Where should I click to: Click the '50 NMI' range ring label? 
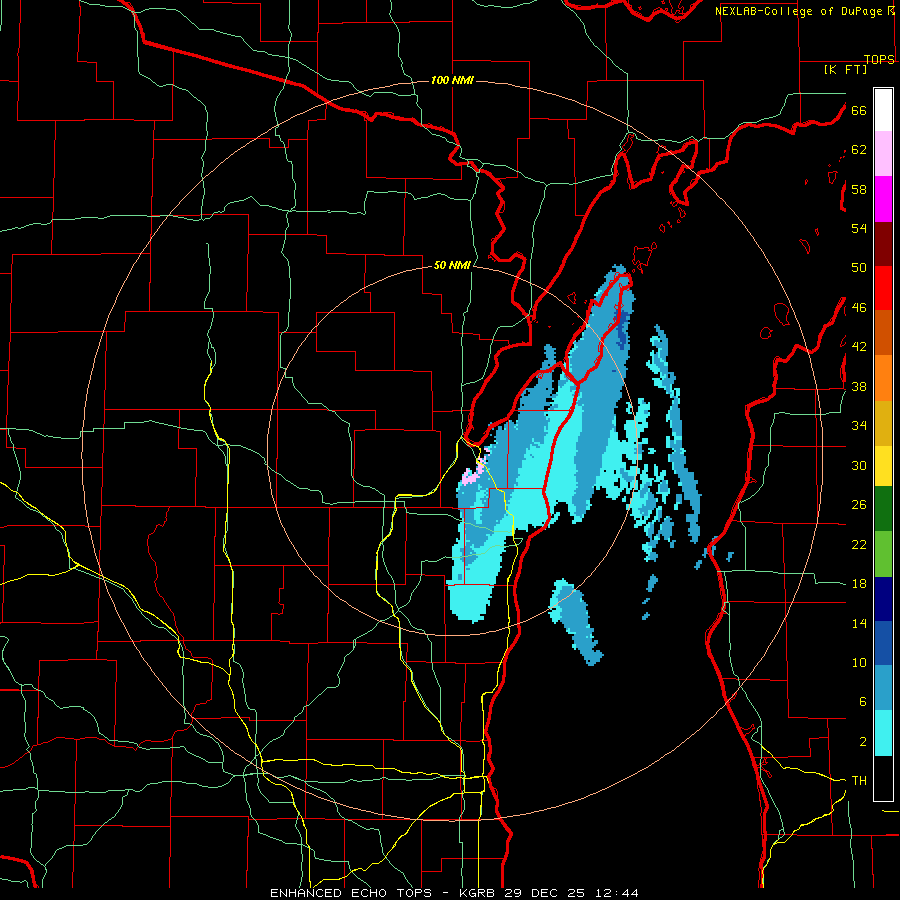(452, 265)
